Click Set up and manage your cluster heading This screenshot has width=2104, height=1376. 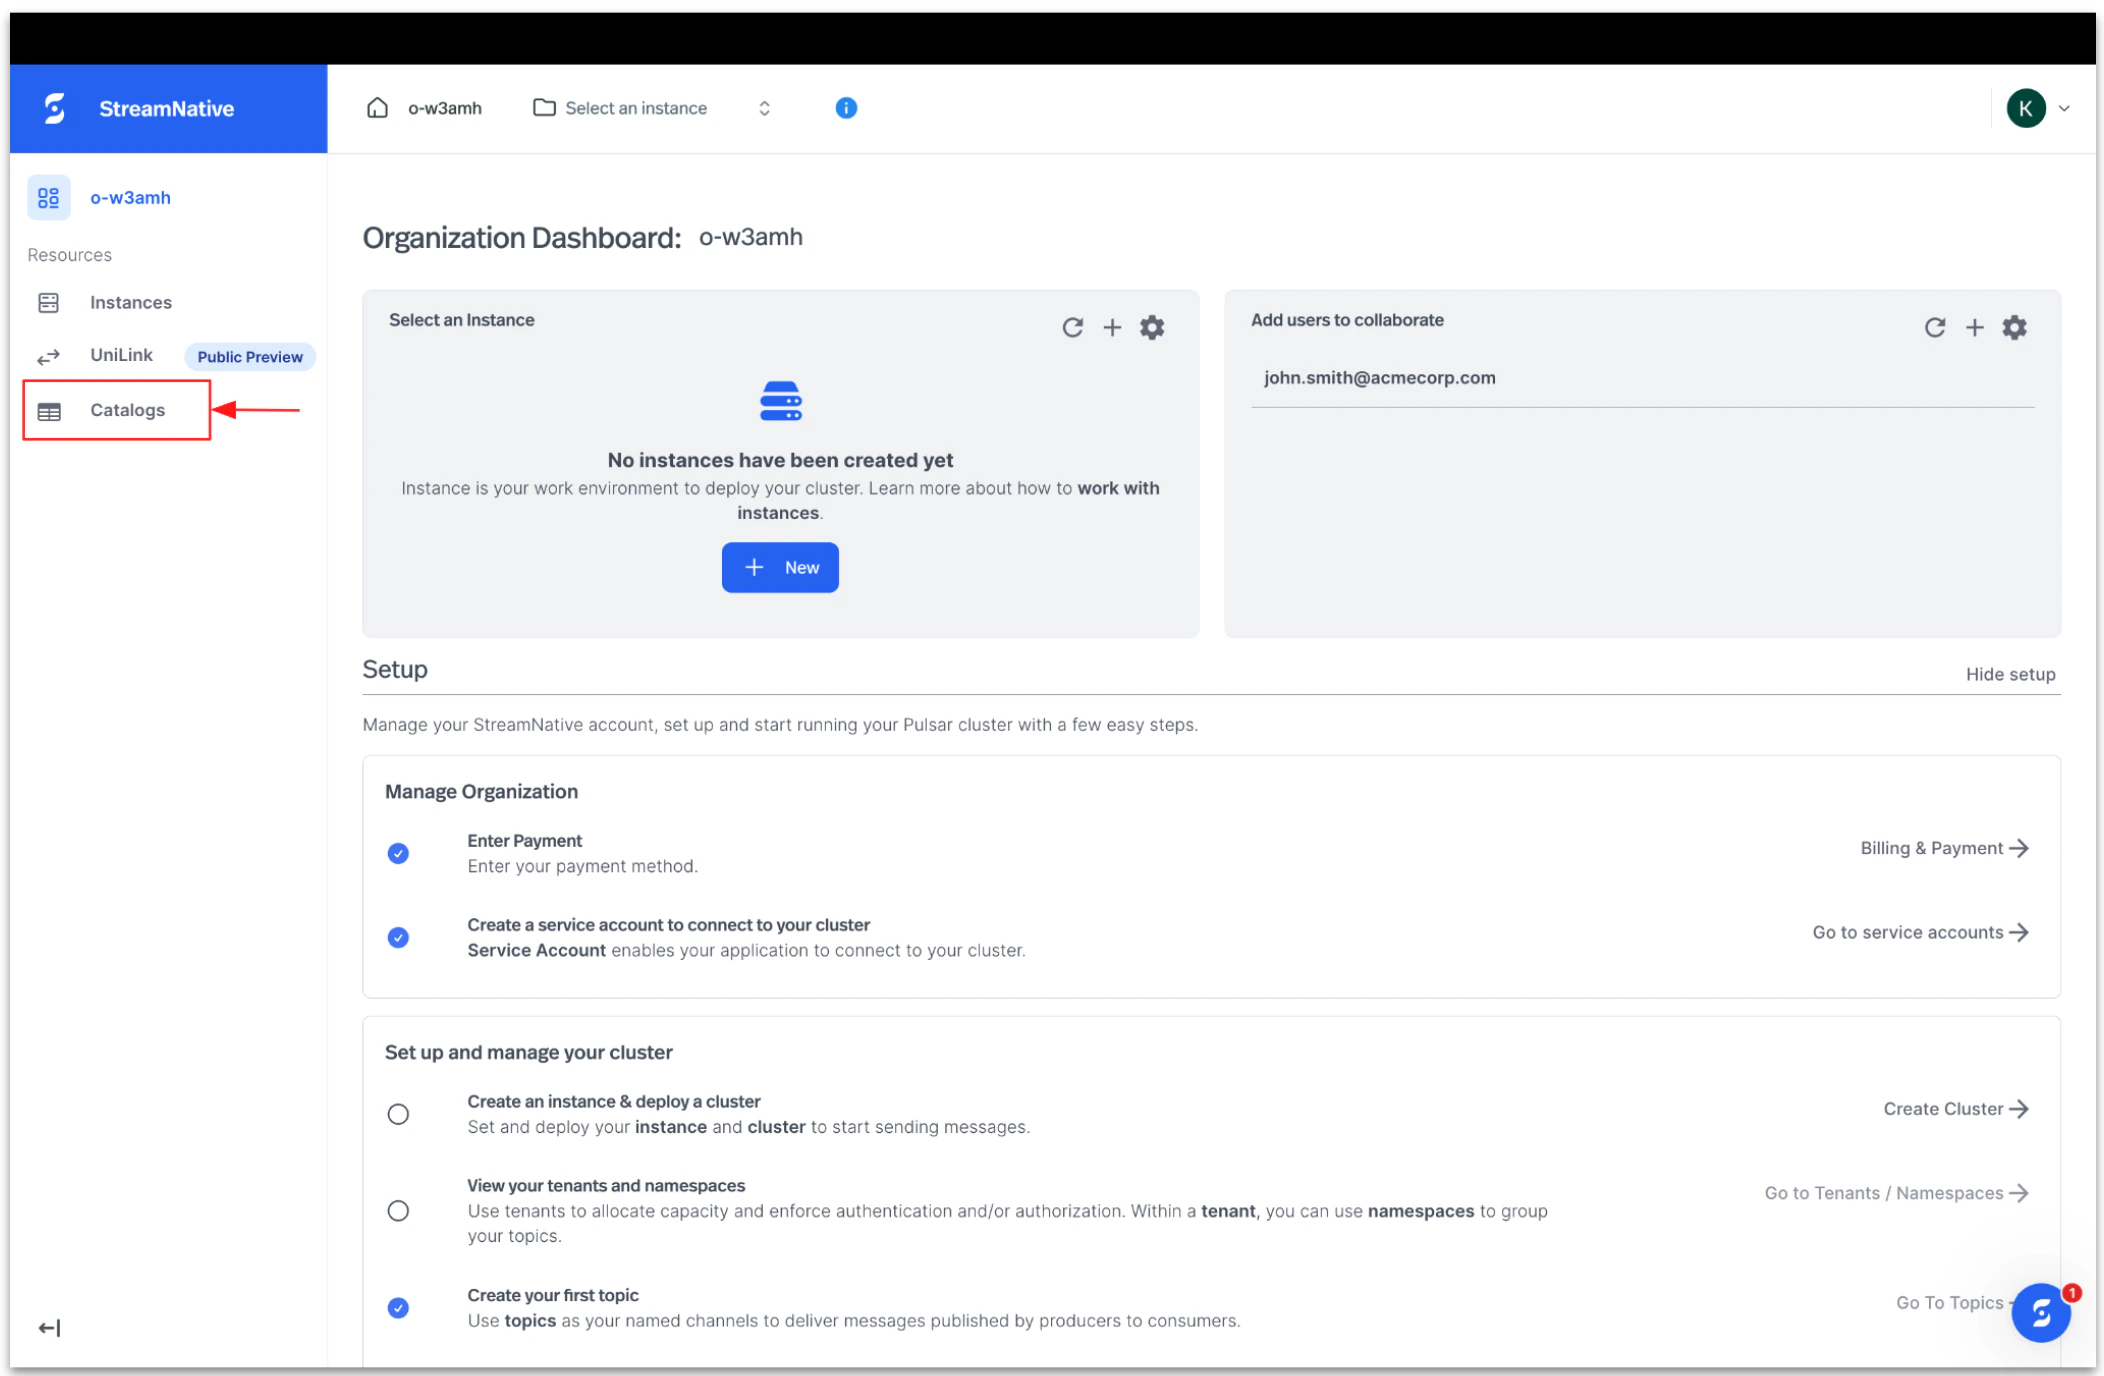tap(528, 1053)
